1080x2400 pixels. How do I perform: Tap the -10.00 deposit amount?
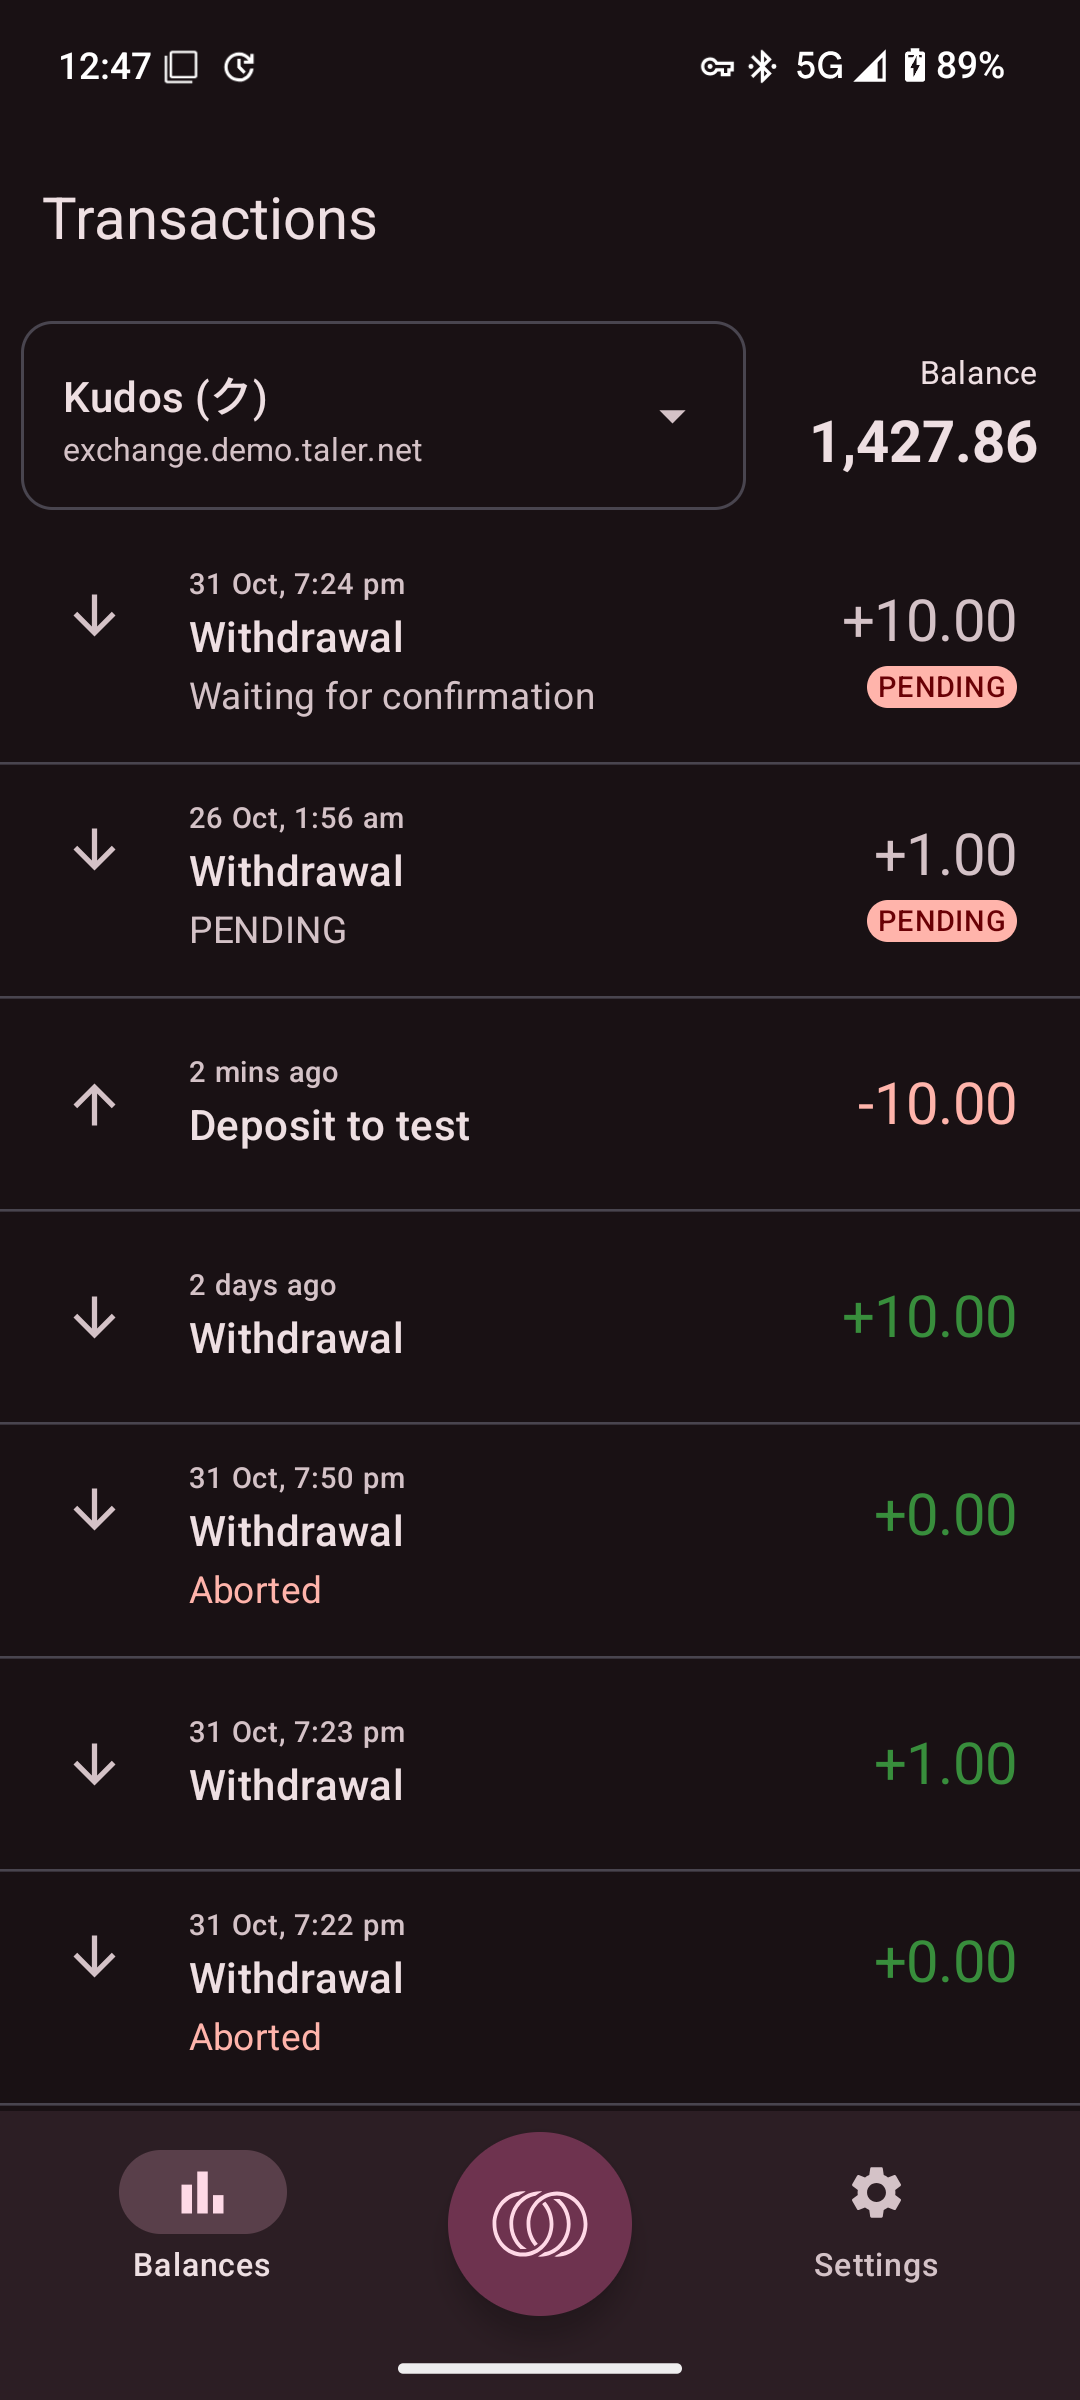coord(936,1104)
